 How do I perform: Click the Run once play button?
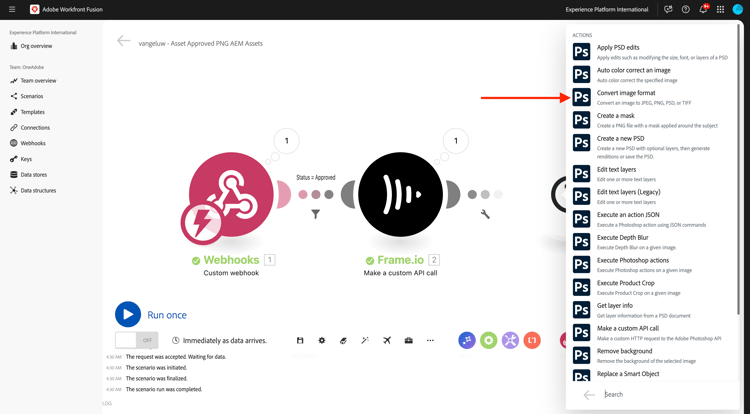pos(128,314)
